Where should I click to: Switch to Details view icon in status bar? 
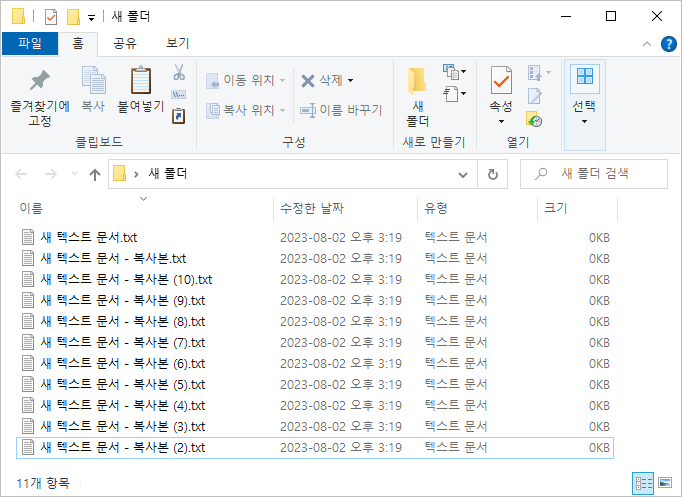pyautogui.click(x=643, y=483)
